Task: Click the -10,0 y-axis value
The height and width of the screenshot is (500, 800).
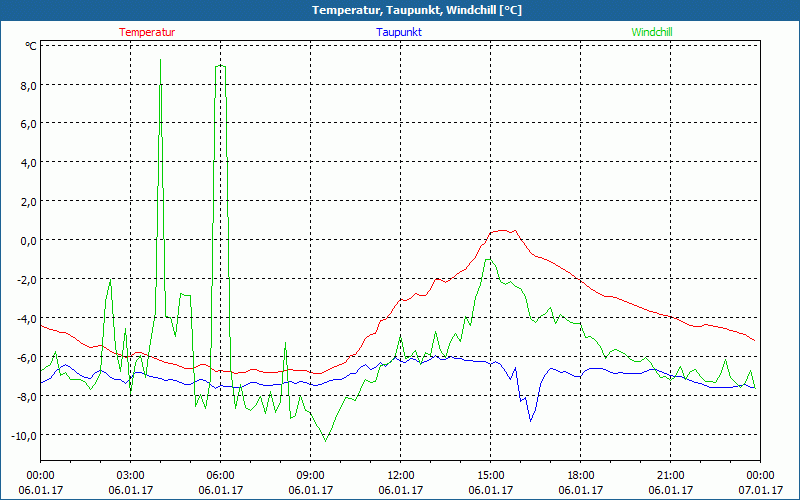Action: (x=24, y=435)
